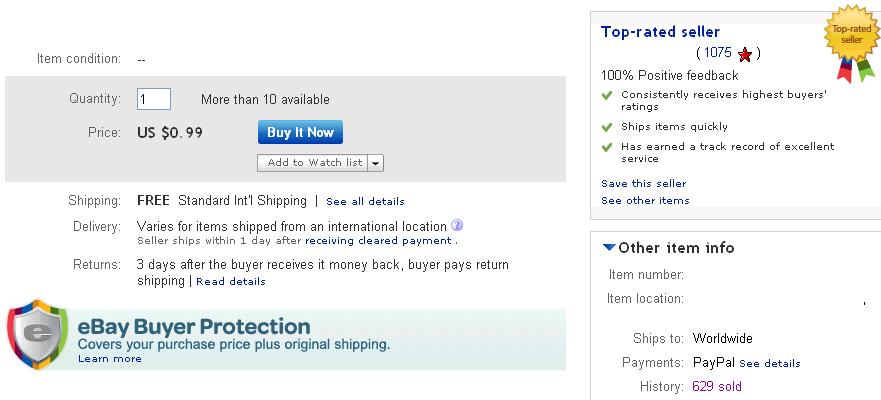This screenshot has height=400, width=881.
Task: Click the Quantity input field
Action: click(154, 99)
